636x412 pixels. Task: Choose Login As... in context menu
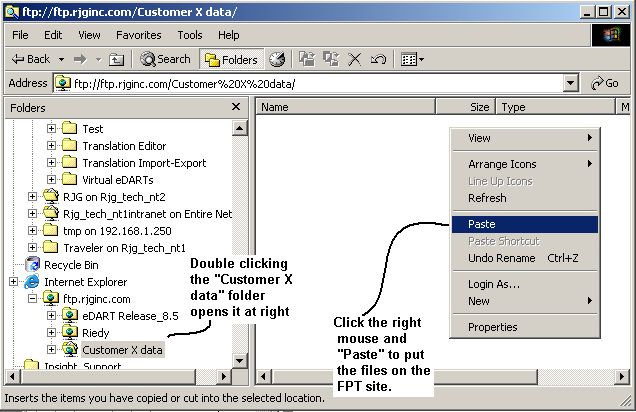coord(525,284)
